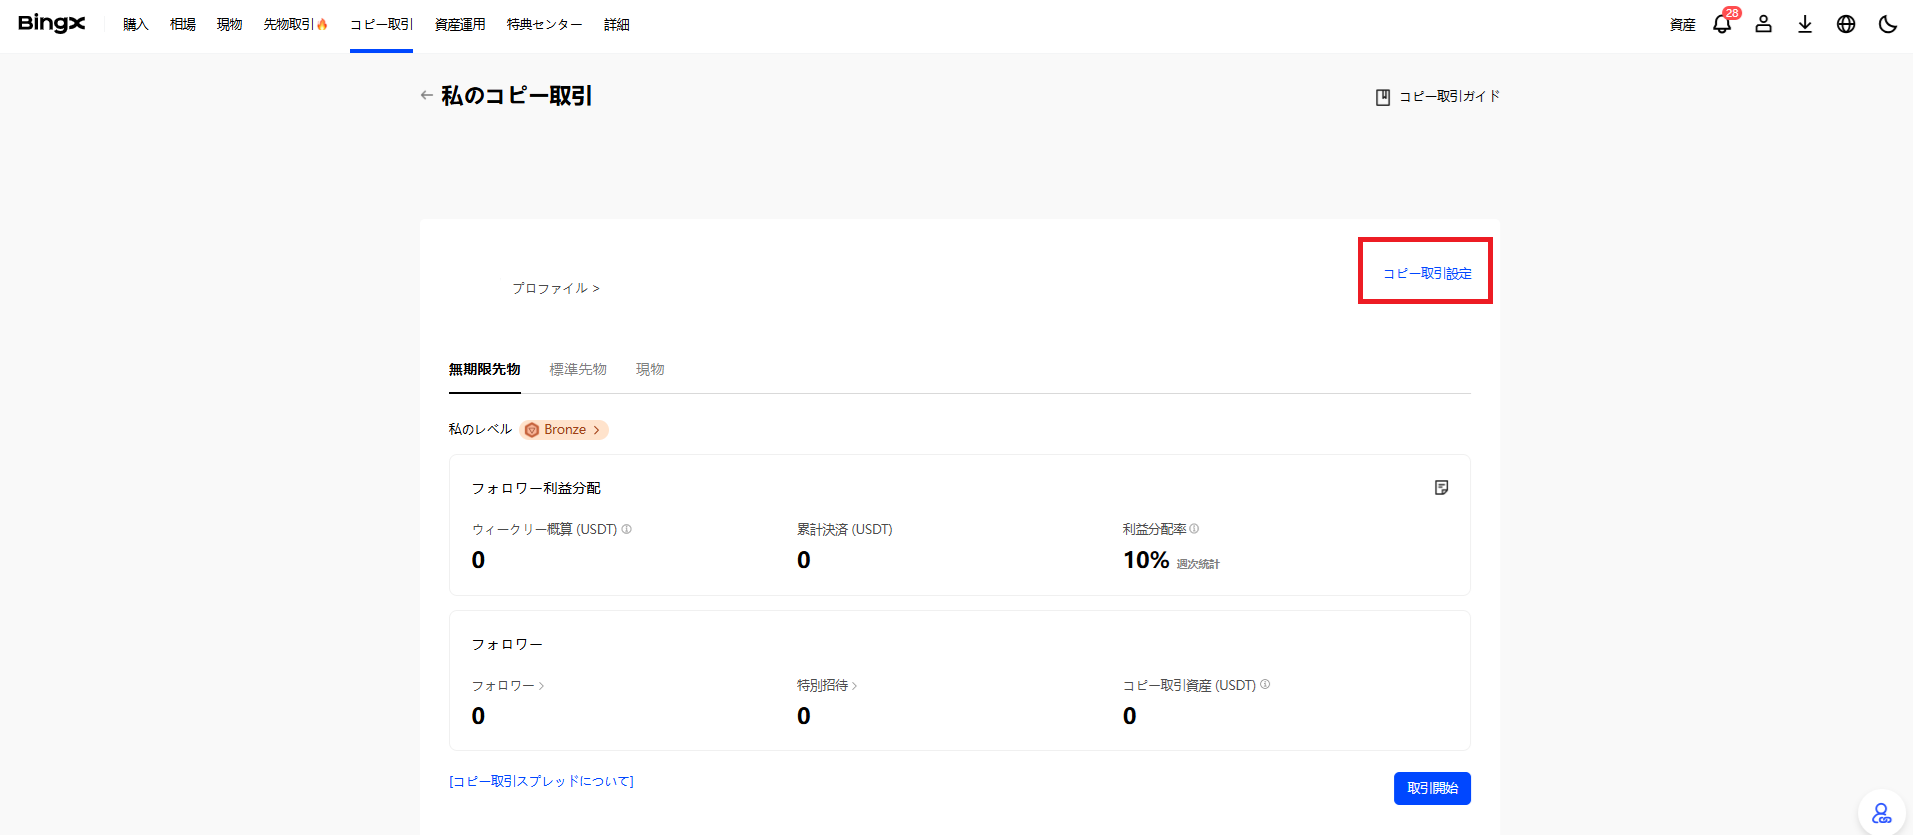Open the コピー取引ガイド guide
Image resolution: width=1913 pixels, height=835 pixels.
[x=1438, y=97]
